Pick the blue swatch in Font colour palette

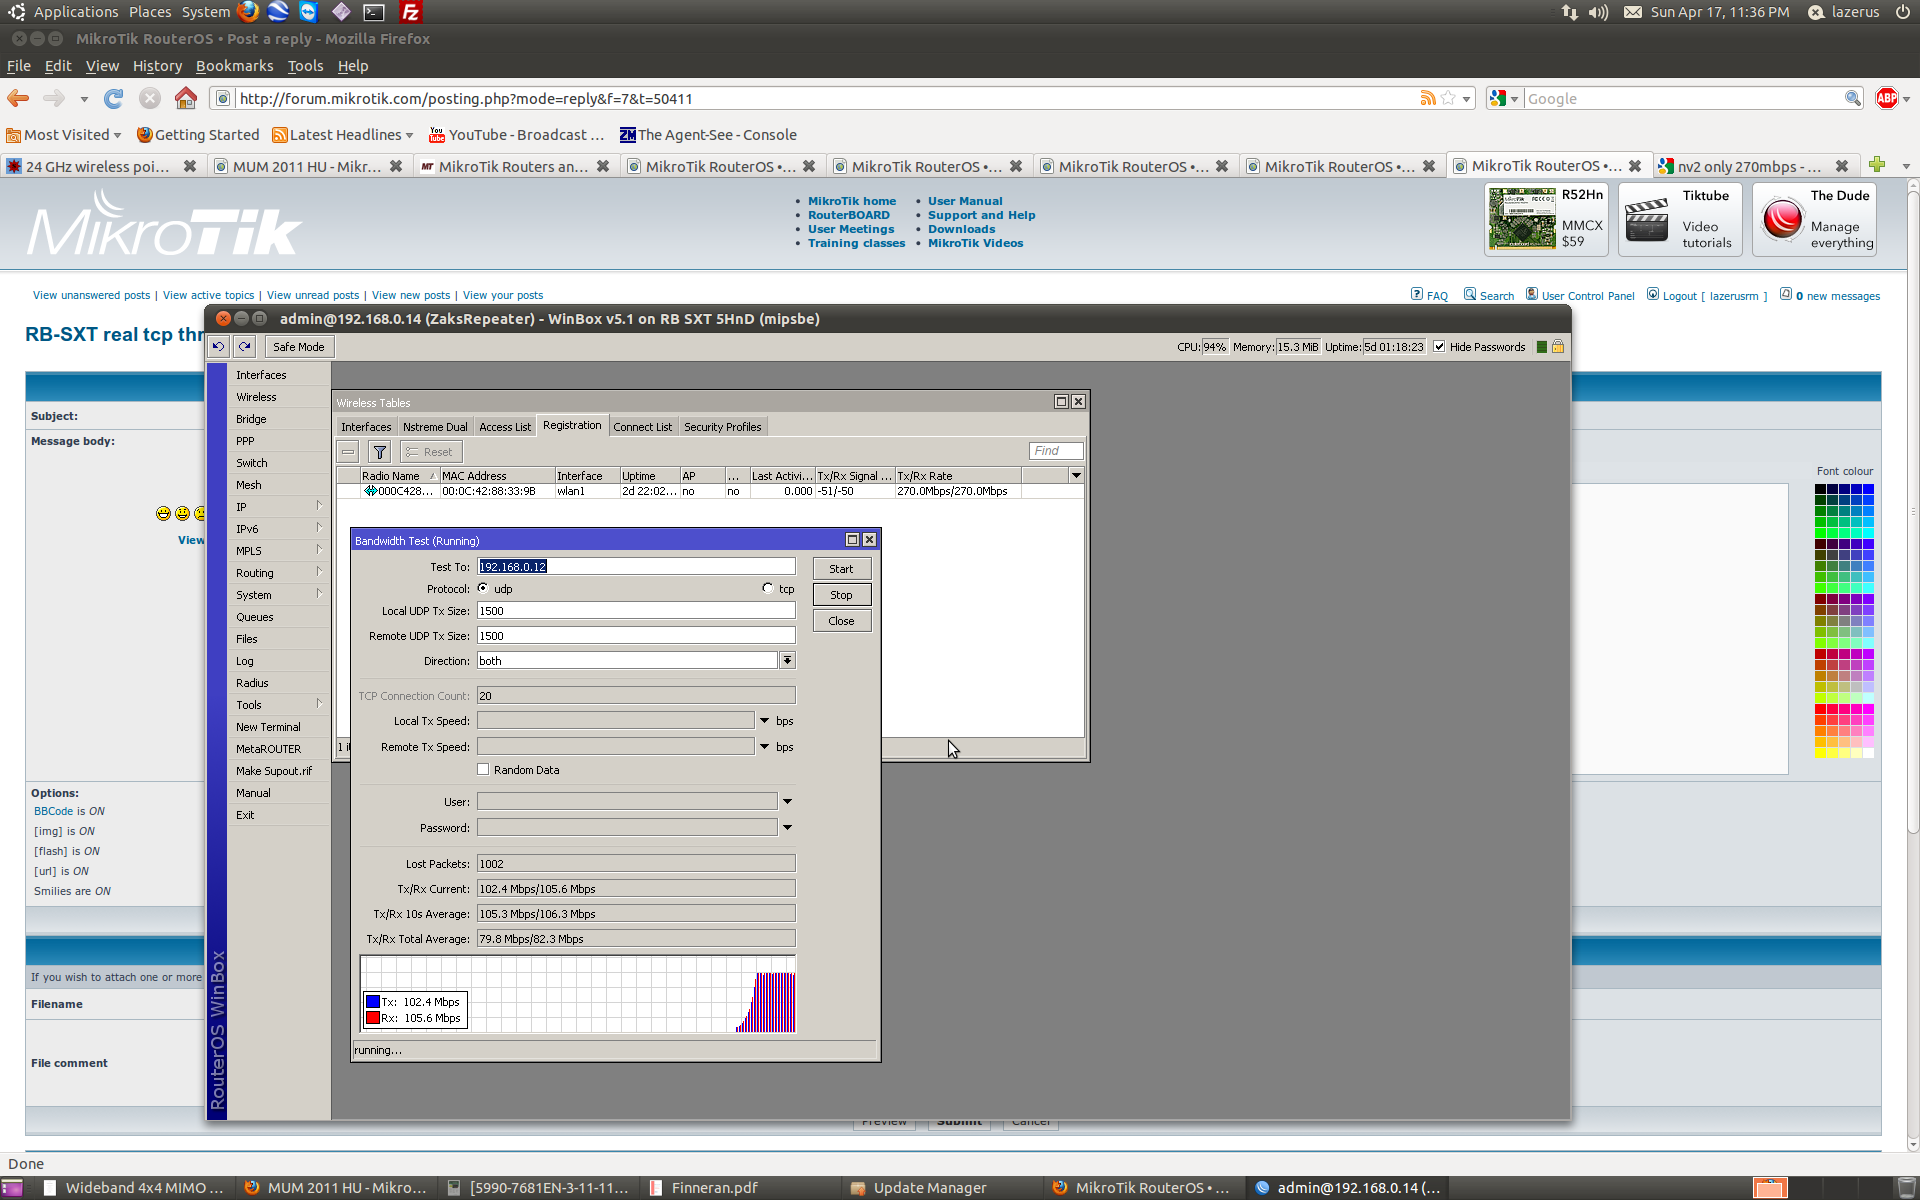point(1868,489)
